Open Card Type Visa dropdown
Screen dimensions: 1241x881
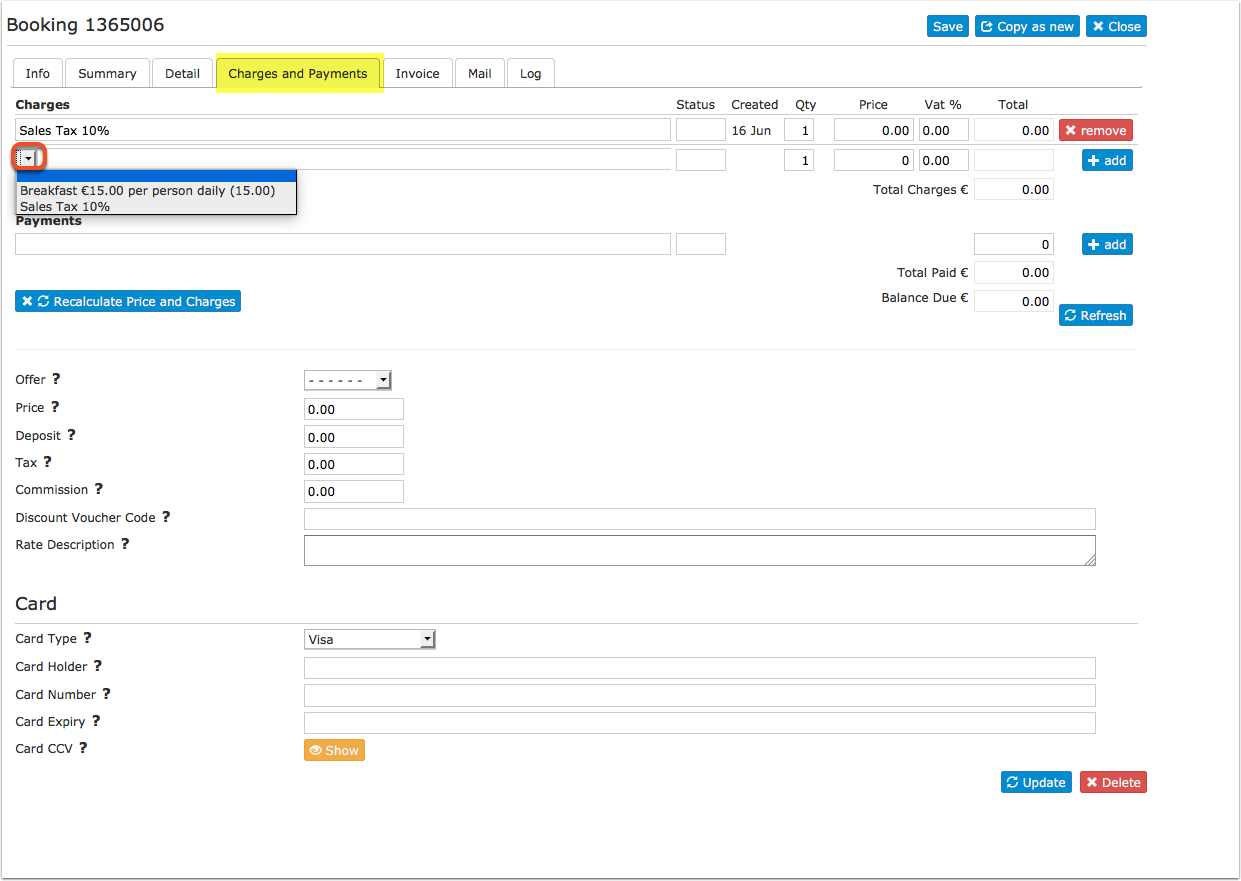pyautogui.click(x=370, y=639)
